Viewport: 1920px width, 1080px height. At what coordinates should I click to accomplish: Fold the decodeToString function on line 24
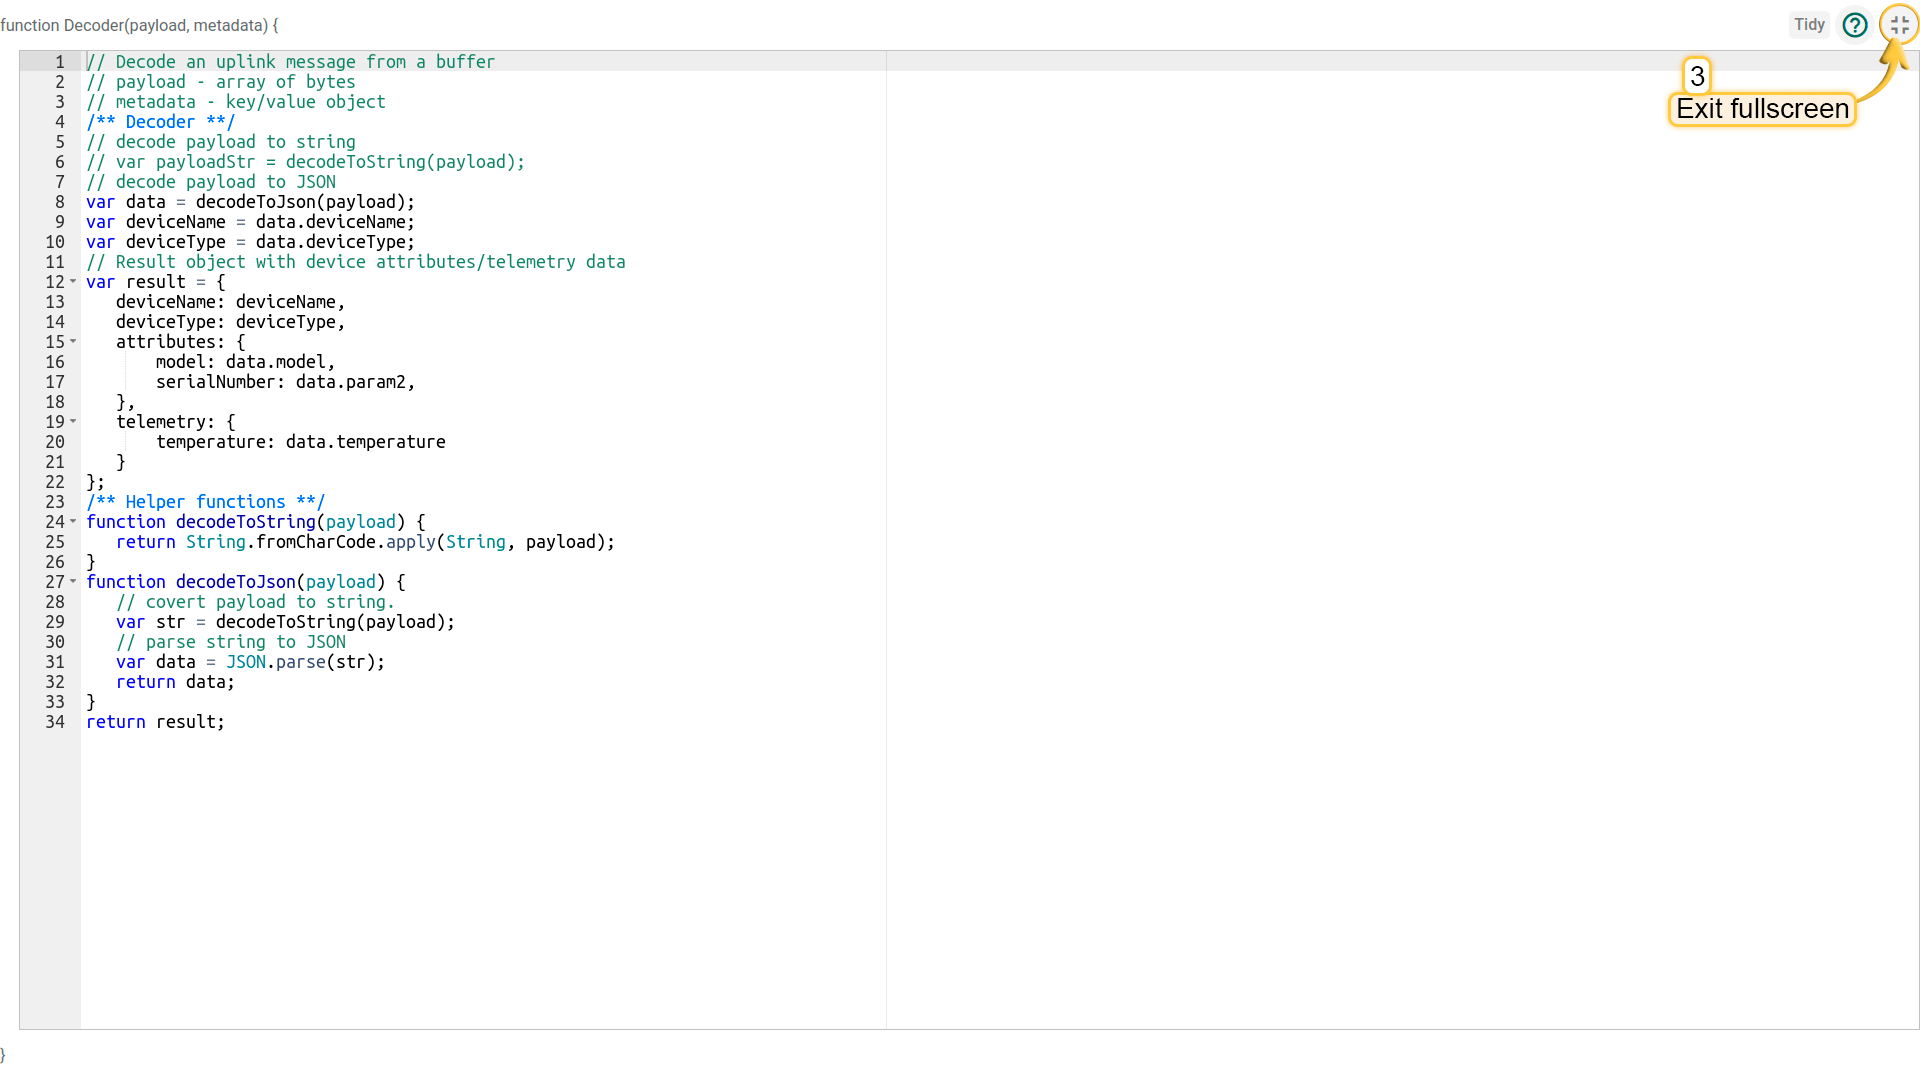[x=73, y=522]
